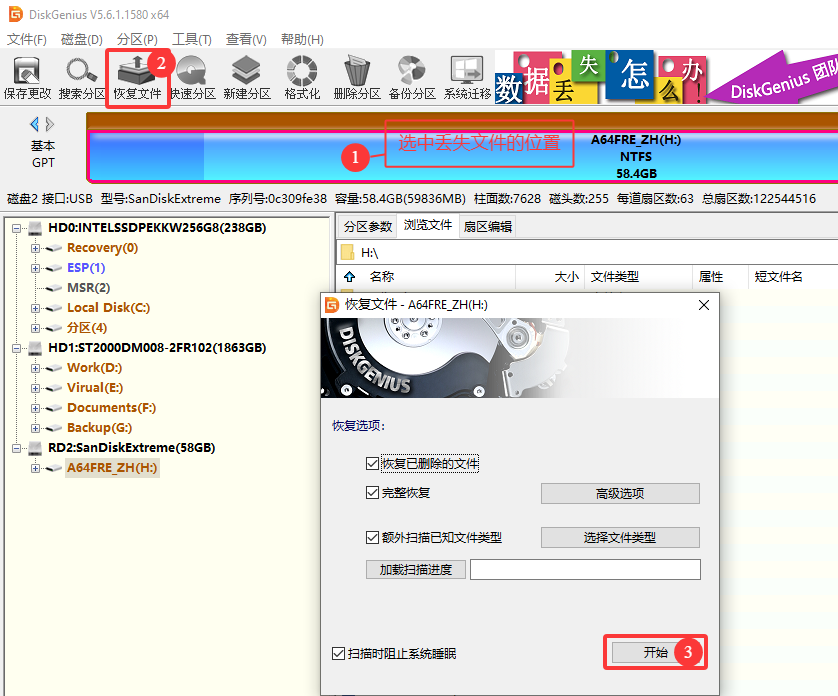Sort by Attribute (属性) column header
Viewport: 838px width, 696px height.
coord(711,276)
